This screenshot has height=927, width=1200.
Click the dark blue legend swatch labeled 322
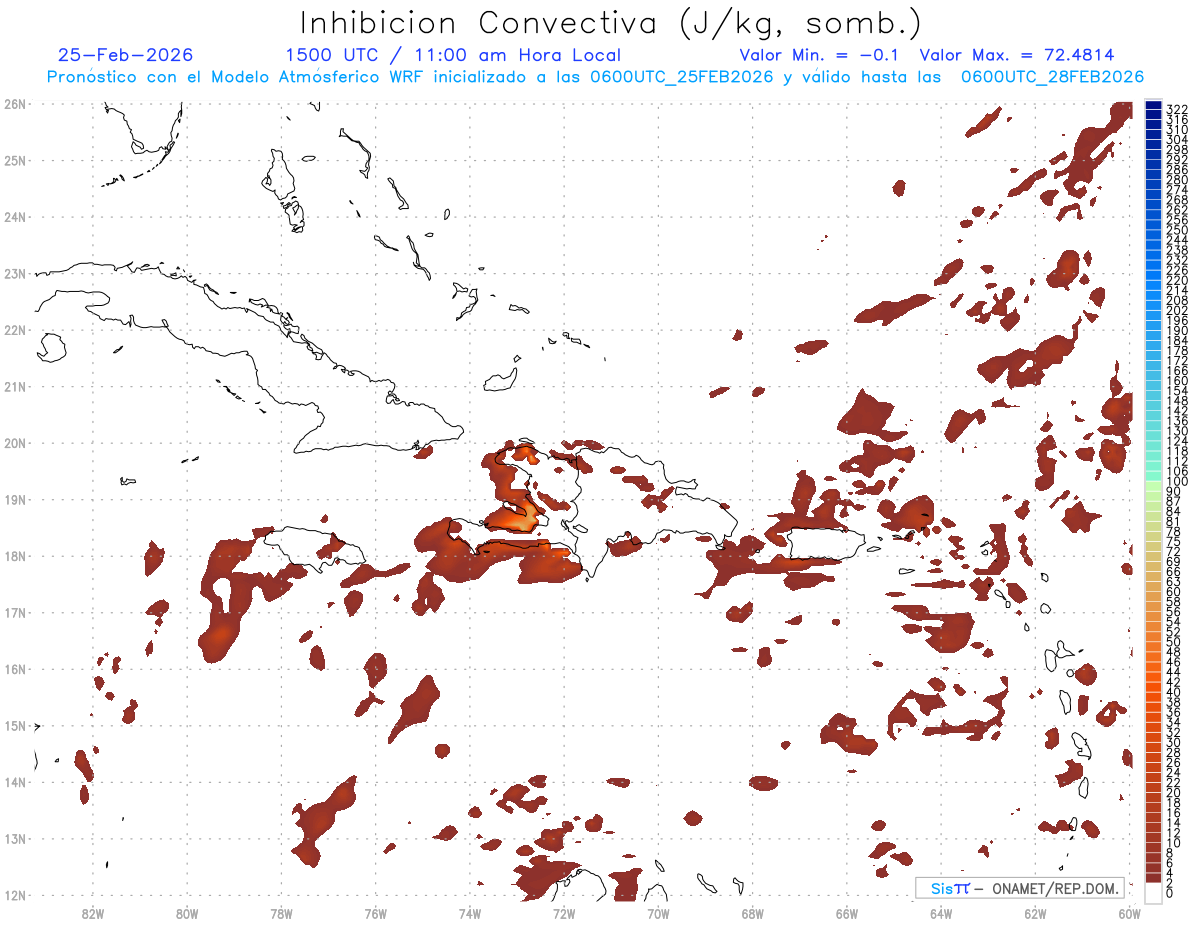[x=1154, y=106]
